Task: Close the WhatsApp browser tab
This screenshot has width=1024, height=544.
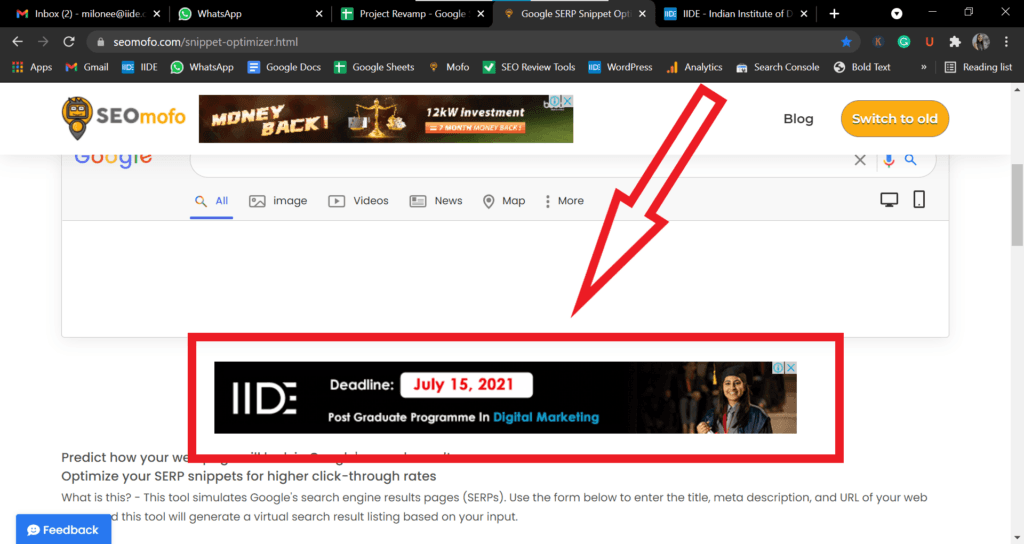Action: [319, 14]
